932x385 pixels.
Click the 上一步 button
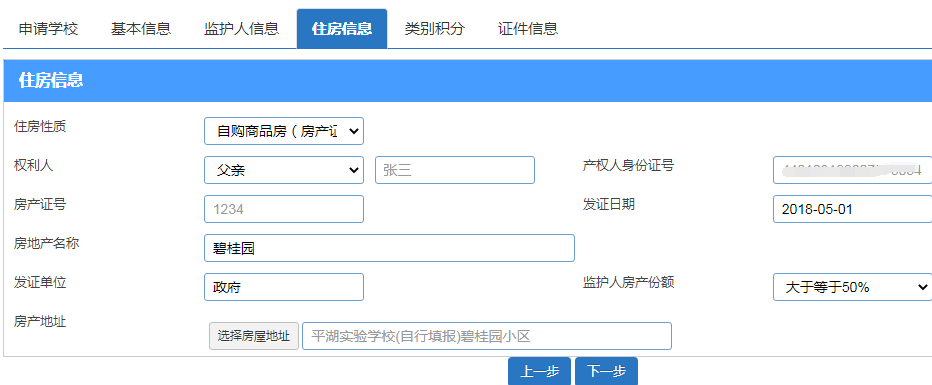(x=540, y=371)
